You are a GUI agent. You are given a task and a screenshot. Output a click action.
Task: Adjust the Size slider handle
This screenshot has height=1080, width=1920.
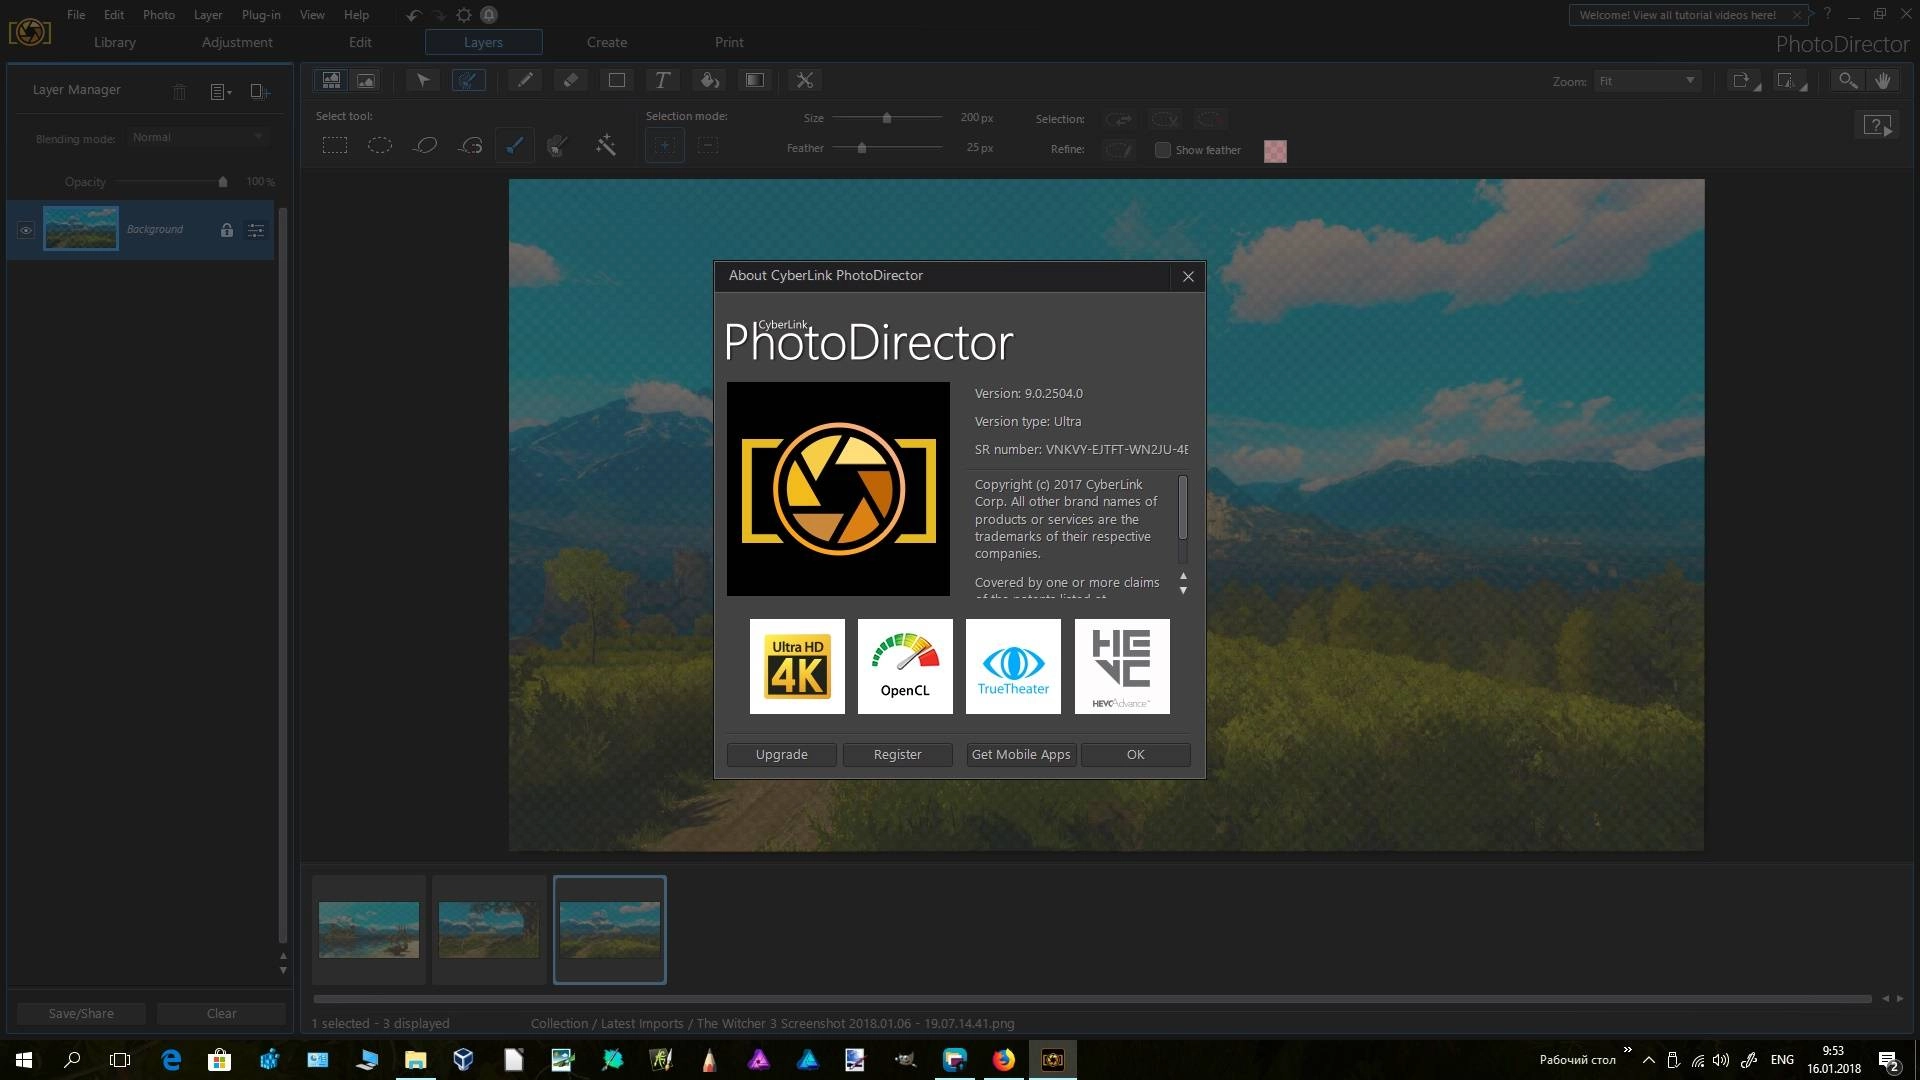886,118
